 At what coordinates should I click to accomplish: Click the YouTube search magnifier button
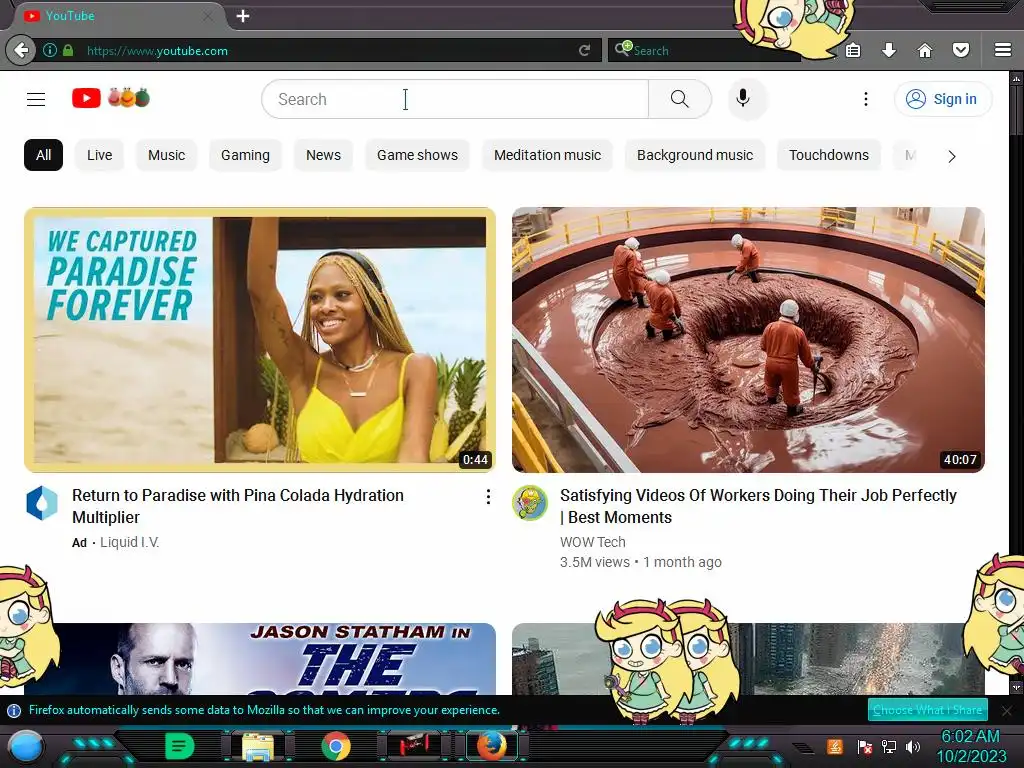coord(679,99)
